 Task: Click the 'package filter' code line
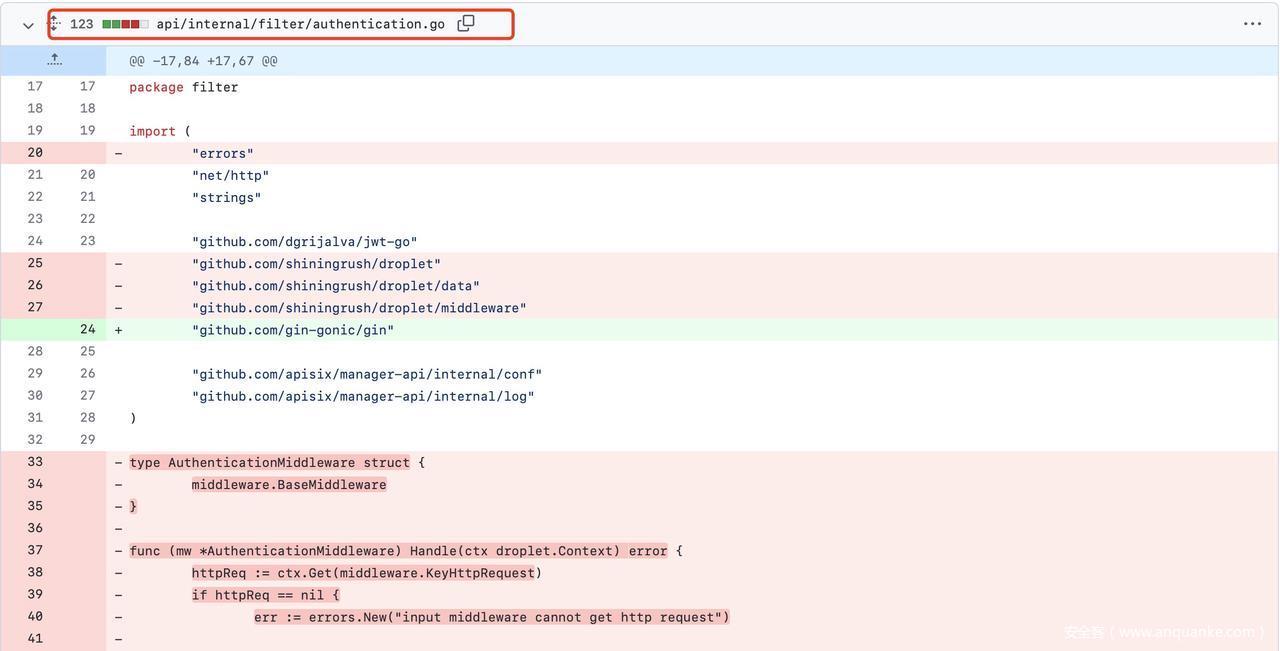pos(184,87)
